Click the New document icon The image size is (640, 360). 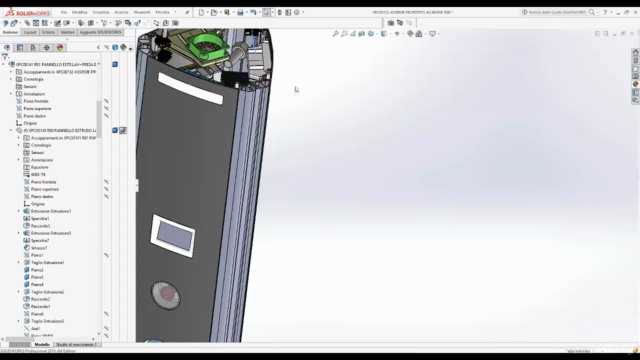coord(201,12)
